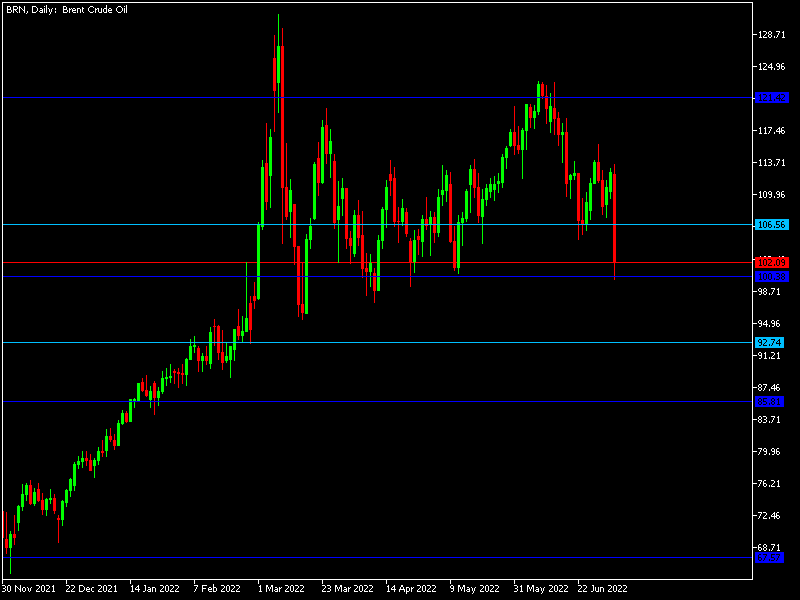
Task: Click the '22 Dec 2021' date label
Action: 91,589
